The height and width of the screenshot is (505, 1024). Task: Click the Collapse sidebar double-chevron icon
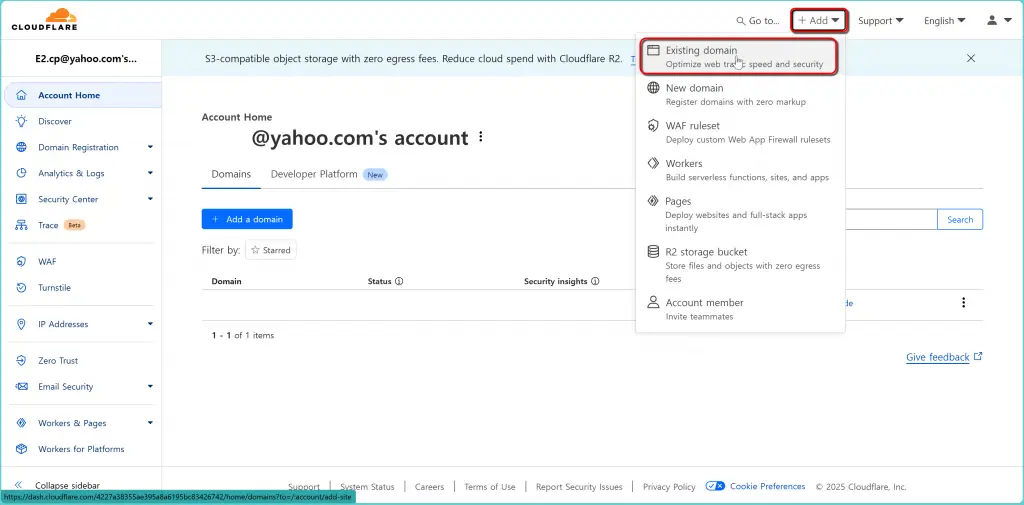pos(18,485)
